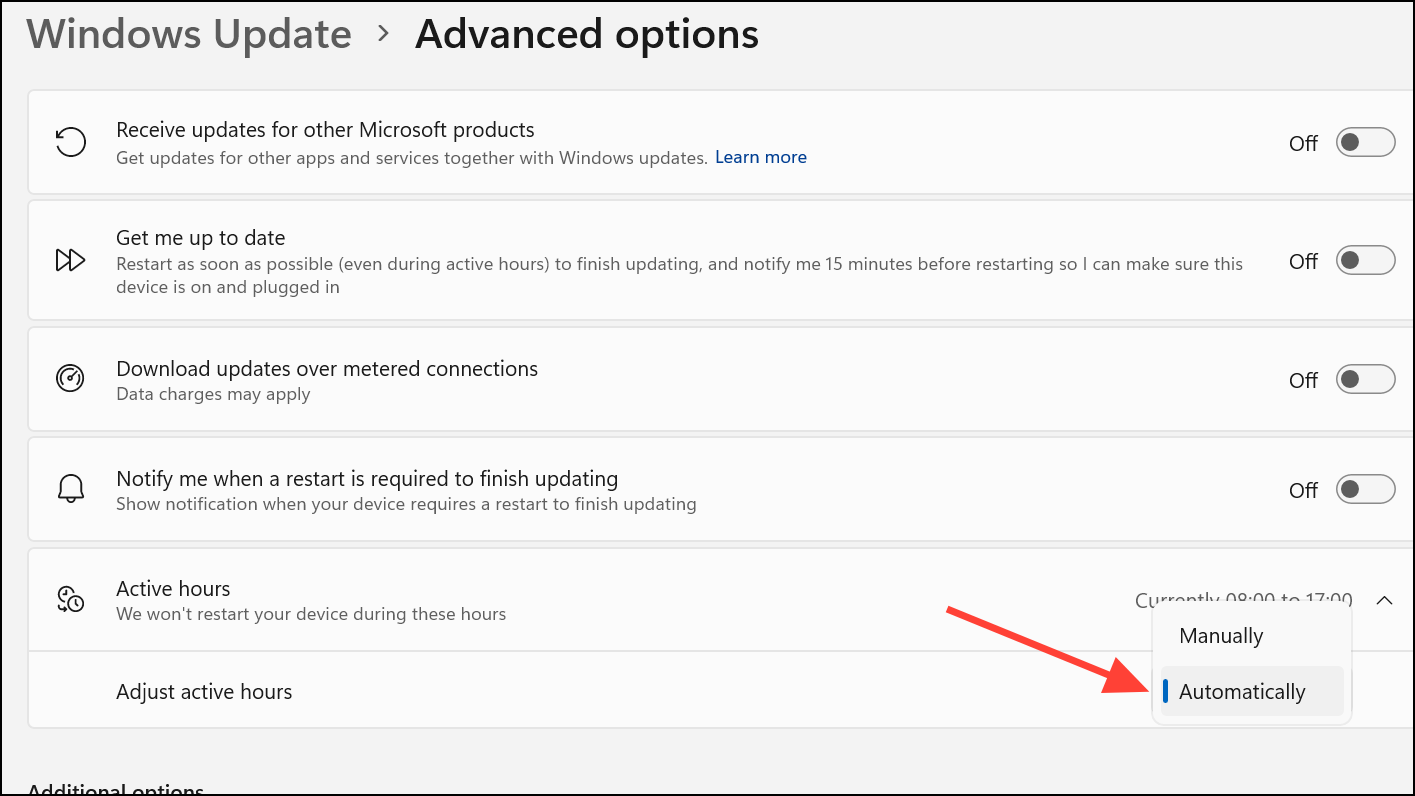Turn on Receive updates for other Microsoft products

point(1365,143)
